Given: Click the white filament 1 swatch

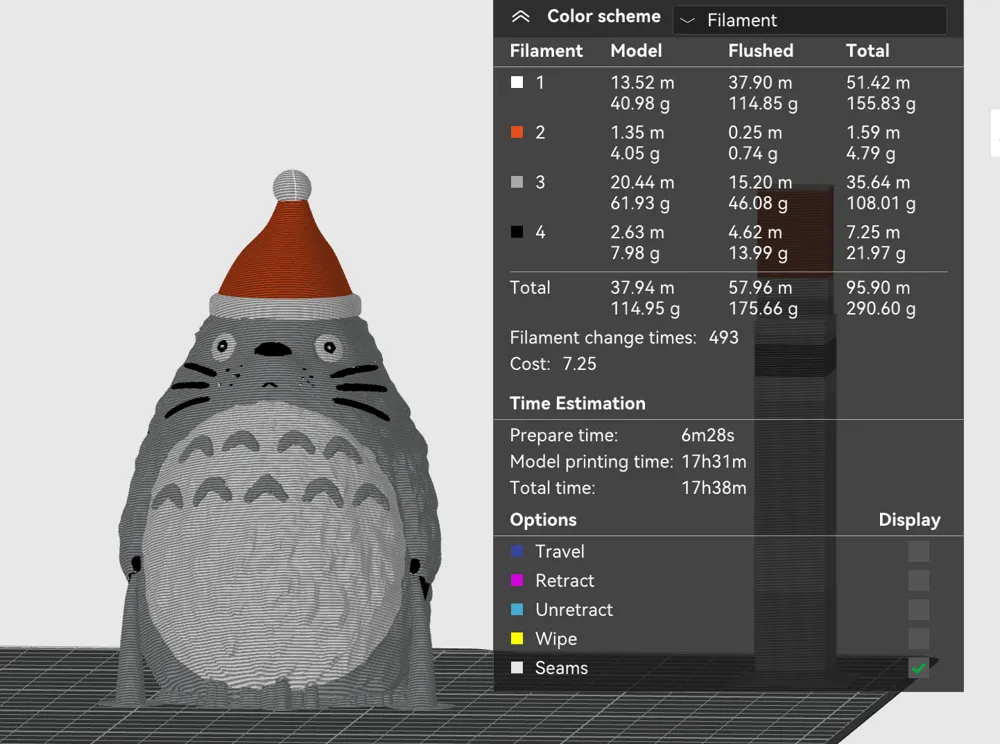Looking at the screenshot, I should (517, 82).
